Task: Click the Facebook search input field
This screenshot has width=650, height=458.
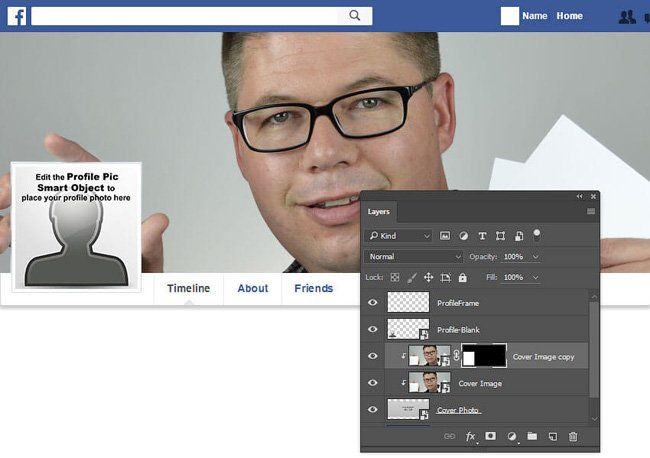Action: click(190, 16)
